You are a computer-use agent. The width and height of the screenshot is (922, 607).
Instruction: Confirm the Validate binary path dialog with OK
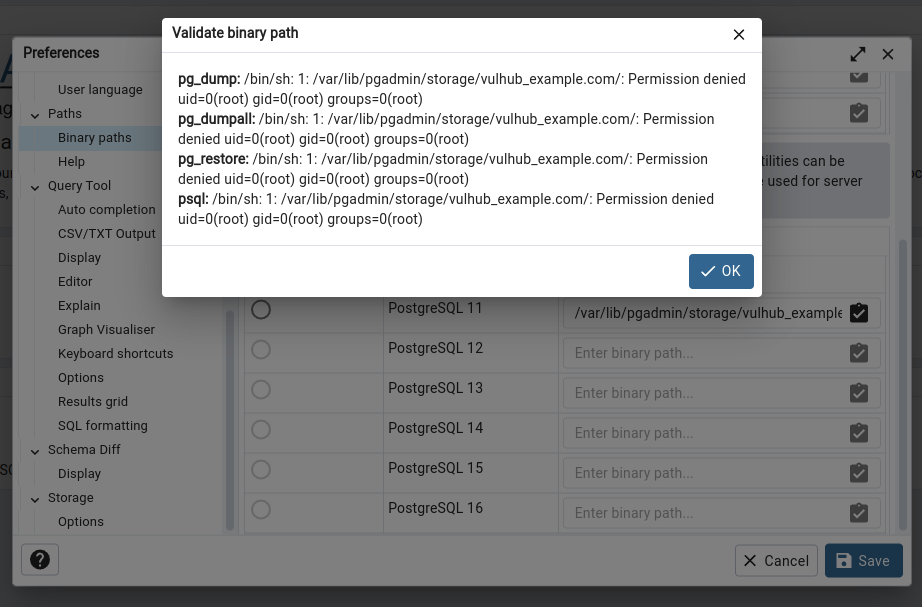coord(721,271)
